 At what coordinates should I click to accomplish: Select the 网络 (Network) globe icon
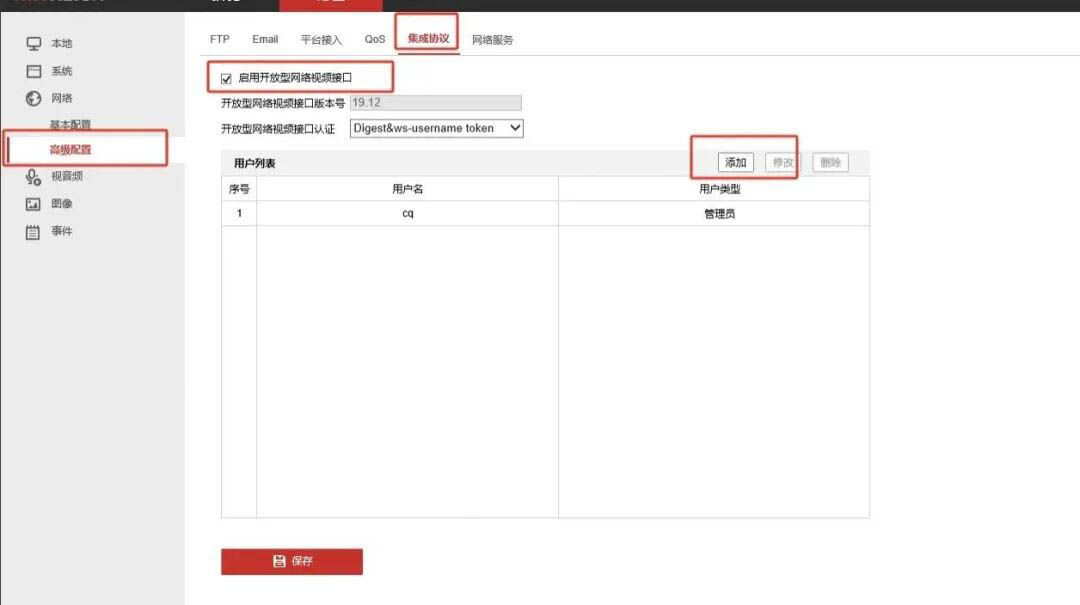coord(34,99)
